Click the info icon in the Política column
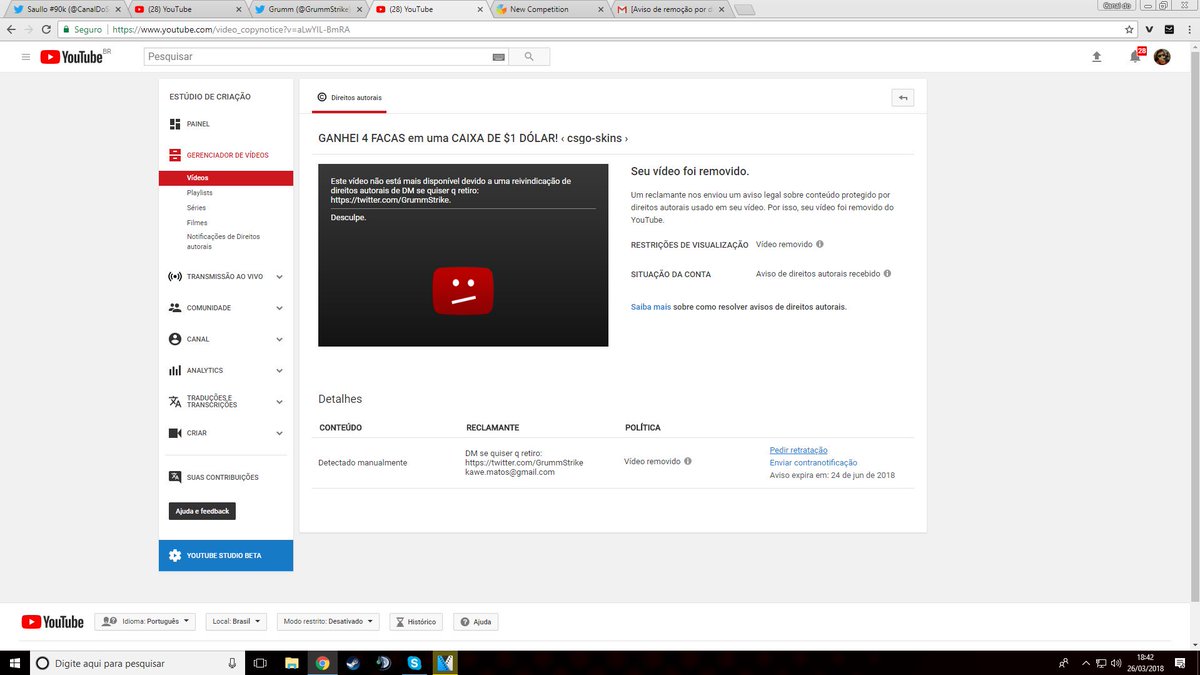Image resolution: width=1200 pixels, height=675 pixels. [688, 461]
